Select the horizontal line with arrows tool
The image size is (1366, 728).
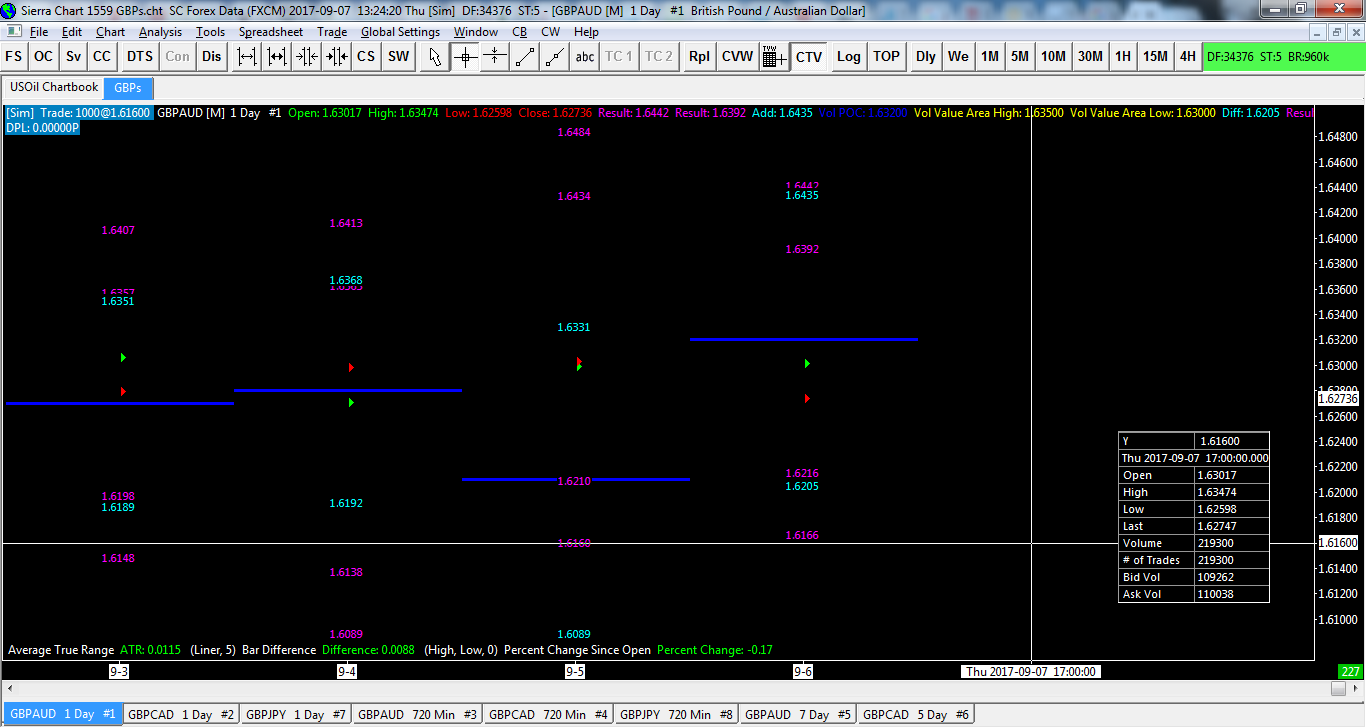click(x=495, y=56)
